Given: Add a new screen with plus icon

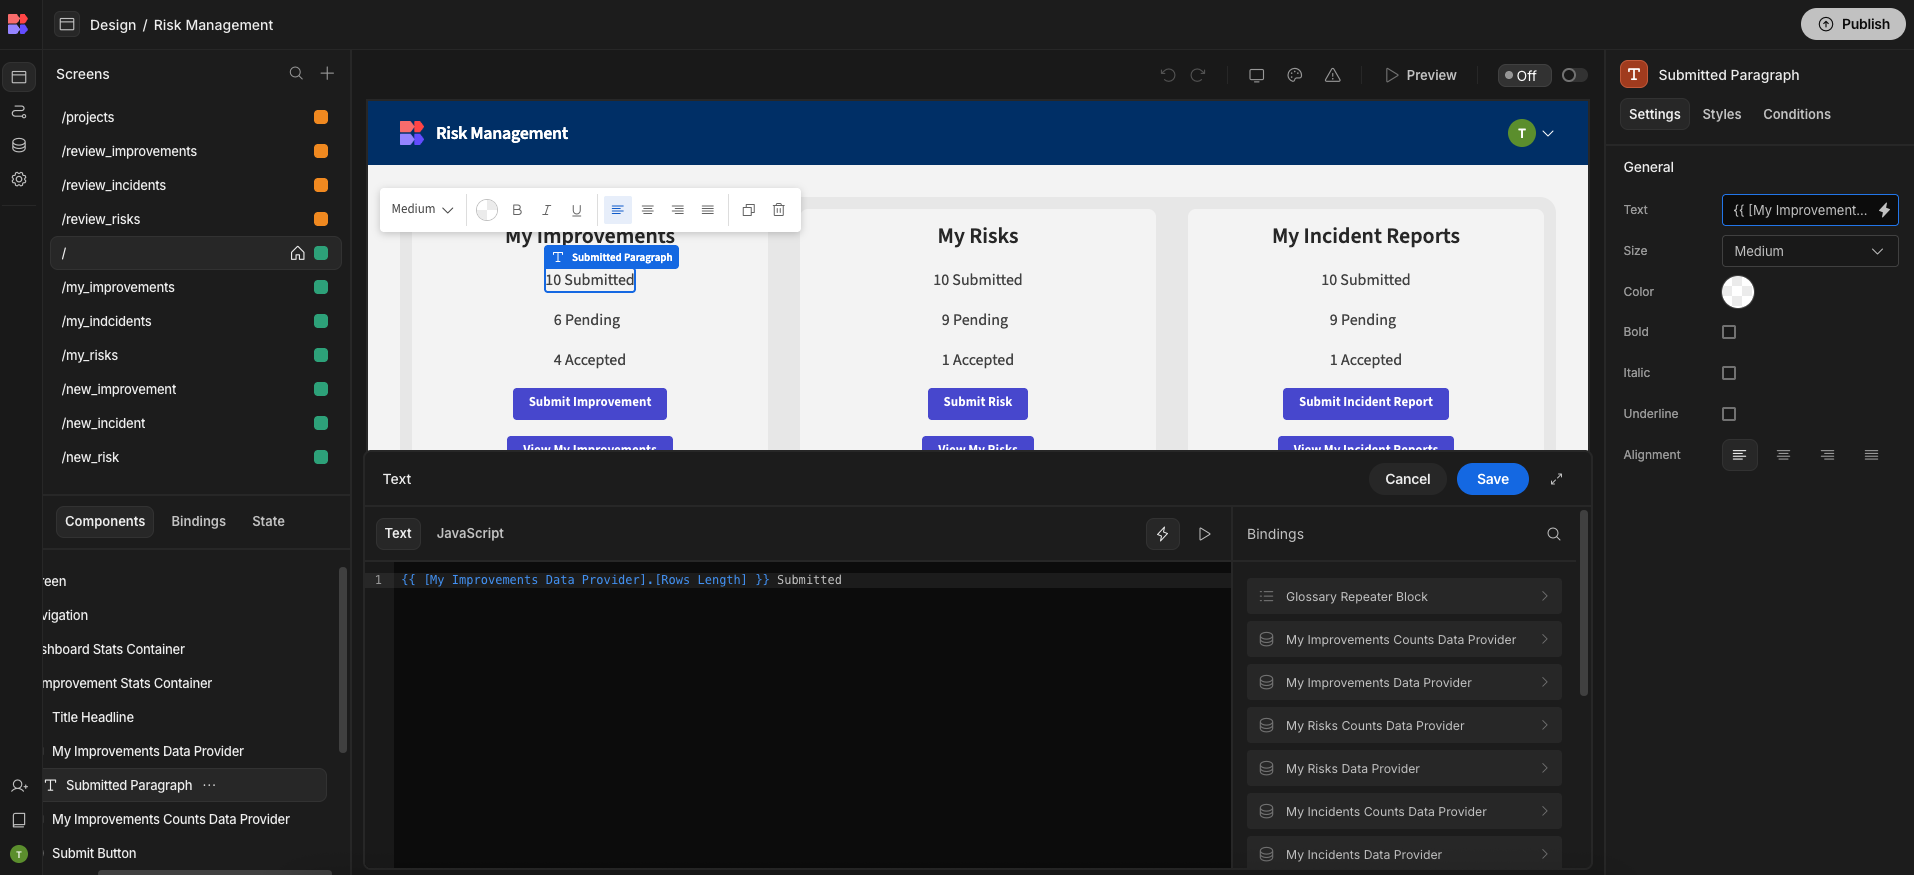Looking at the screenshot, I should (327, 73).
